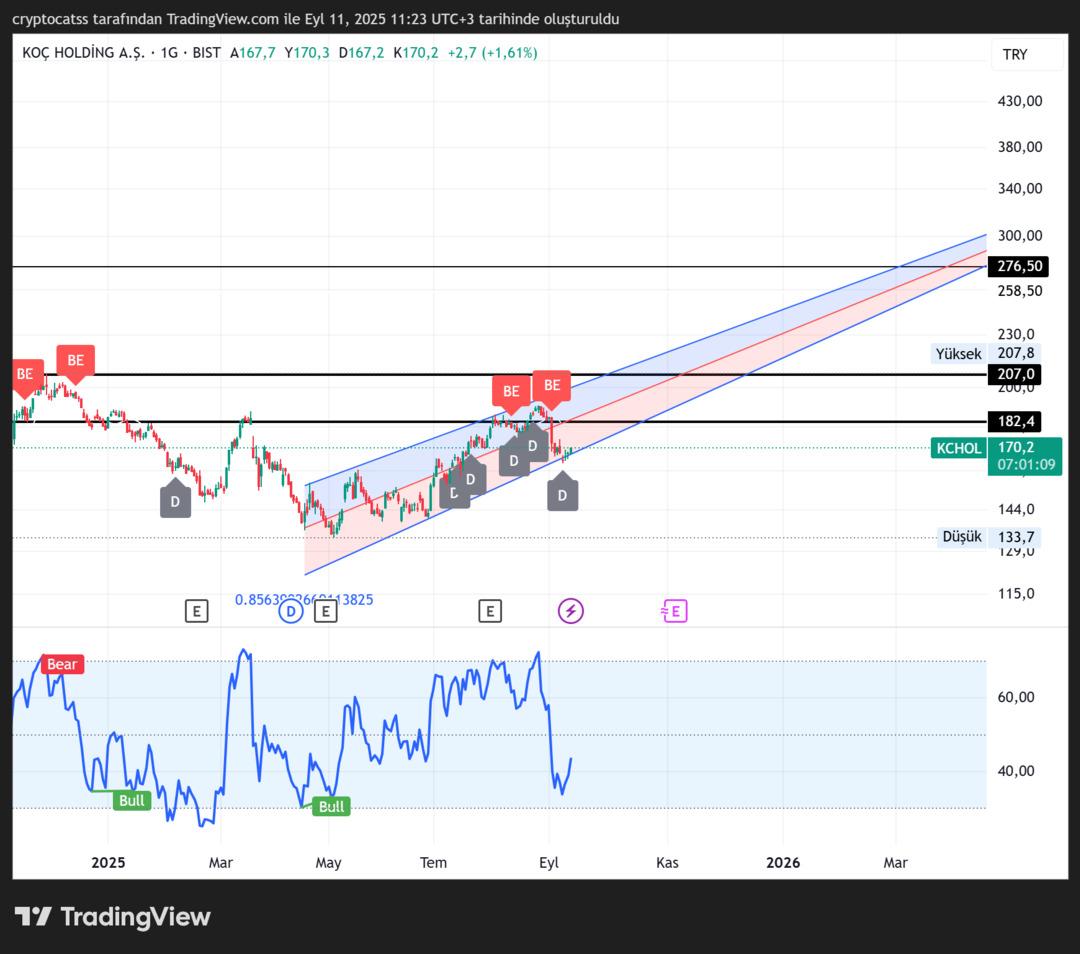Image resolution: width=1080 pixels, height=954 pixels.
Task: Click the bold 2025 time axis label
Action: click(108, 862)
